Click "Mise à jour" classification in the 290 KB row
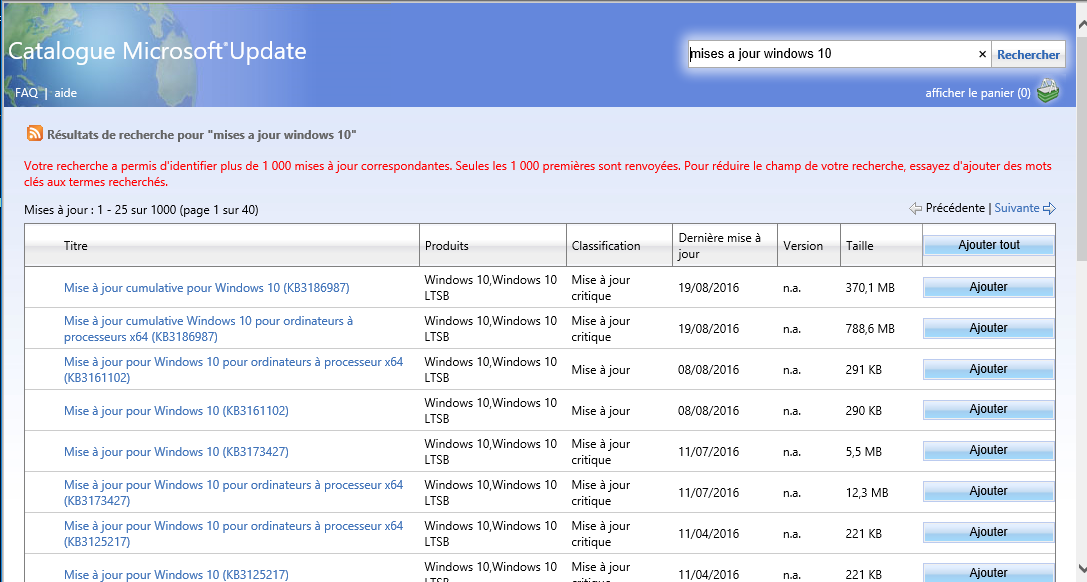Image resolution: width=1087 pixels, height=582 pixels. pyautogui.click(x=601, y=411)
